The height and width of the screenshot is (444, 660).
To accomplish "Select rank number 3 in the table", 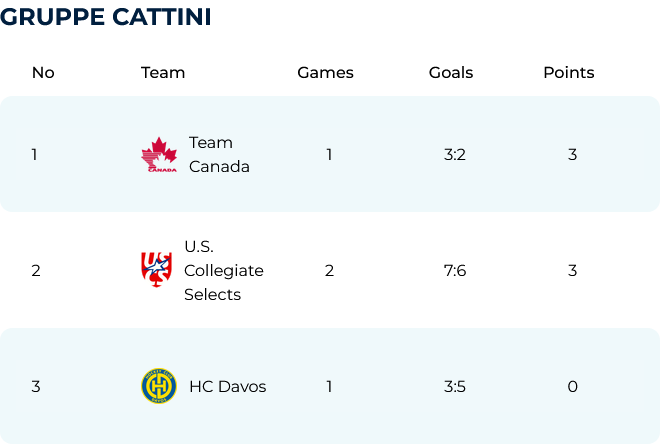I will (36, 386).
